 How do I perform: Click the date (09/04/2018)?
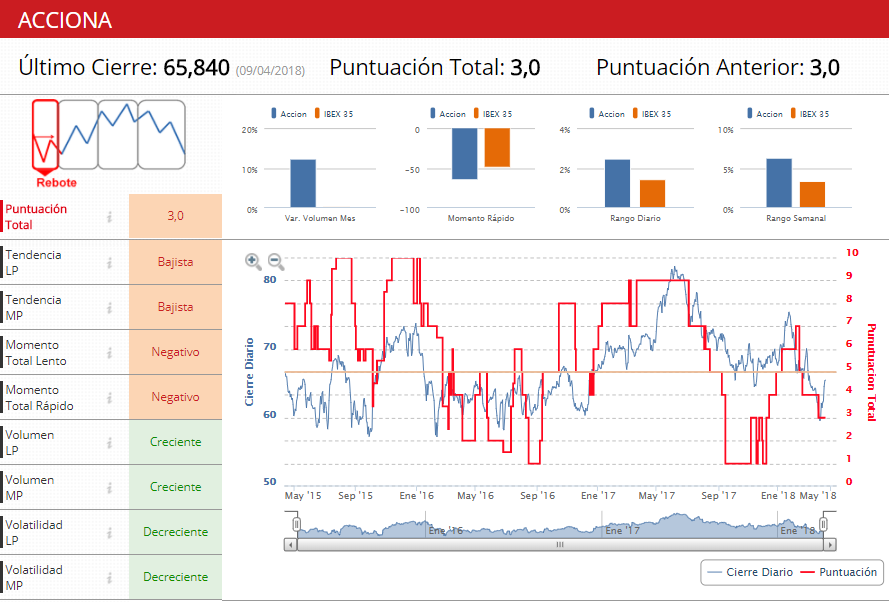270,70
